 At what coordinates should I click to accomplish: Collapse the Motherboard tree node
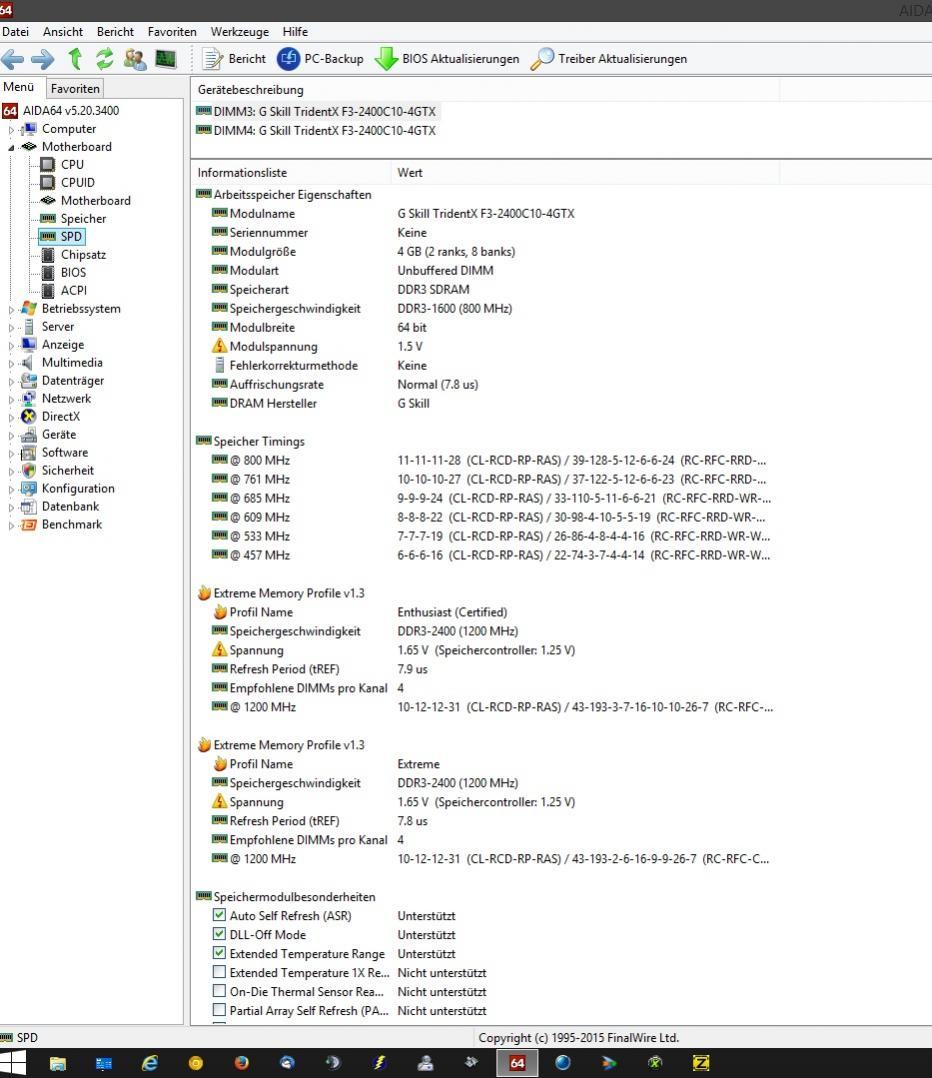pos(11,147)
